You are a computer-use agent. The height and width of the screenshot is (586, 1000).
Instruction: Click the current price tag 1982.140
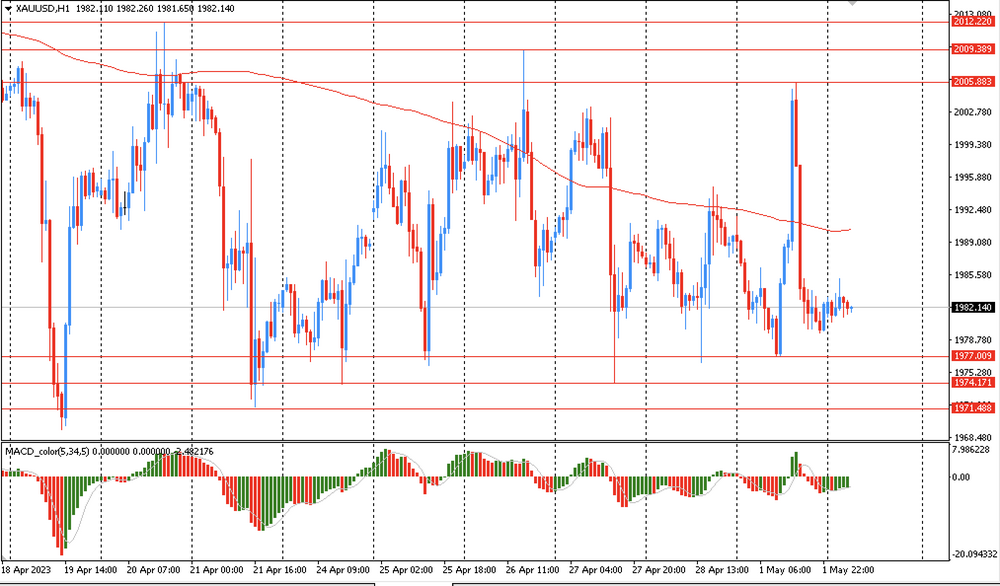point(973,308)
